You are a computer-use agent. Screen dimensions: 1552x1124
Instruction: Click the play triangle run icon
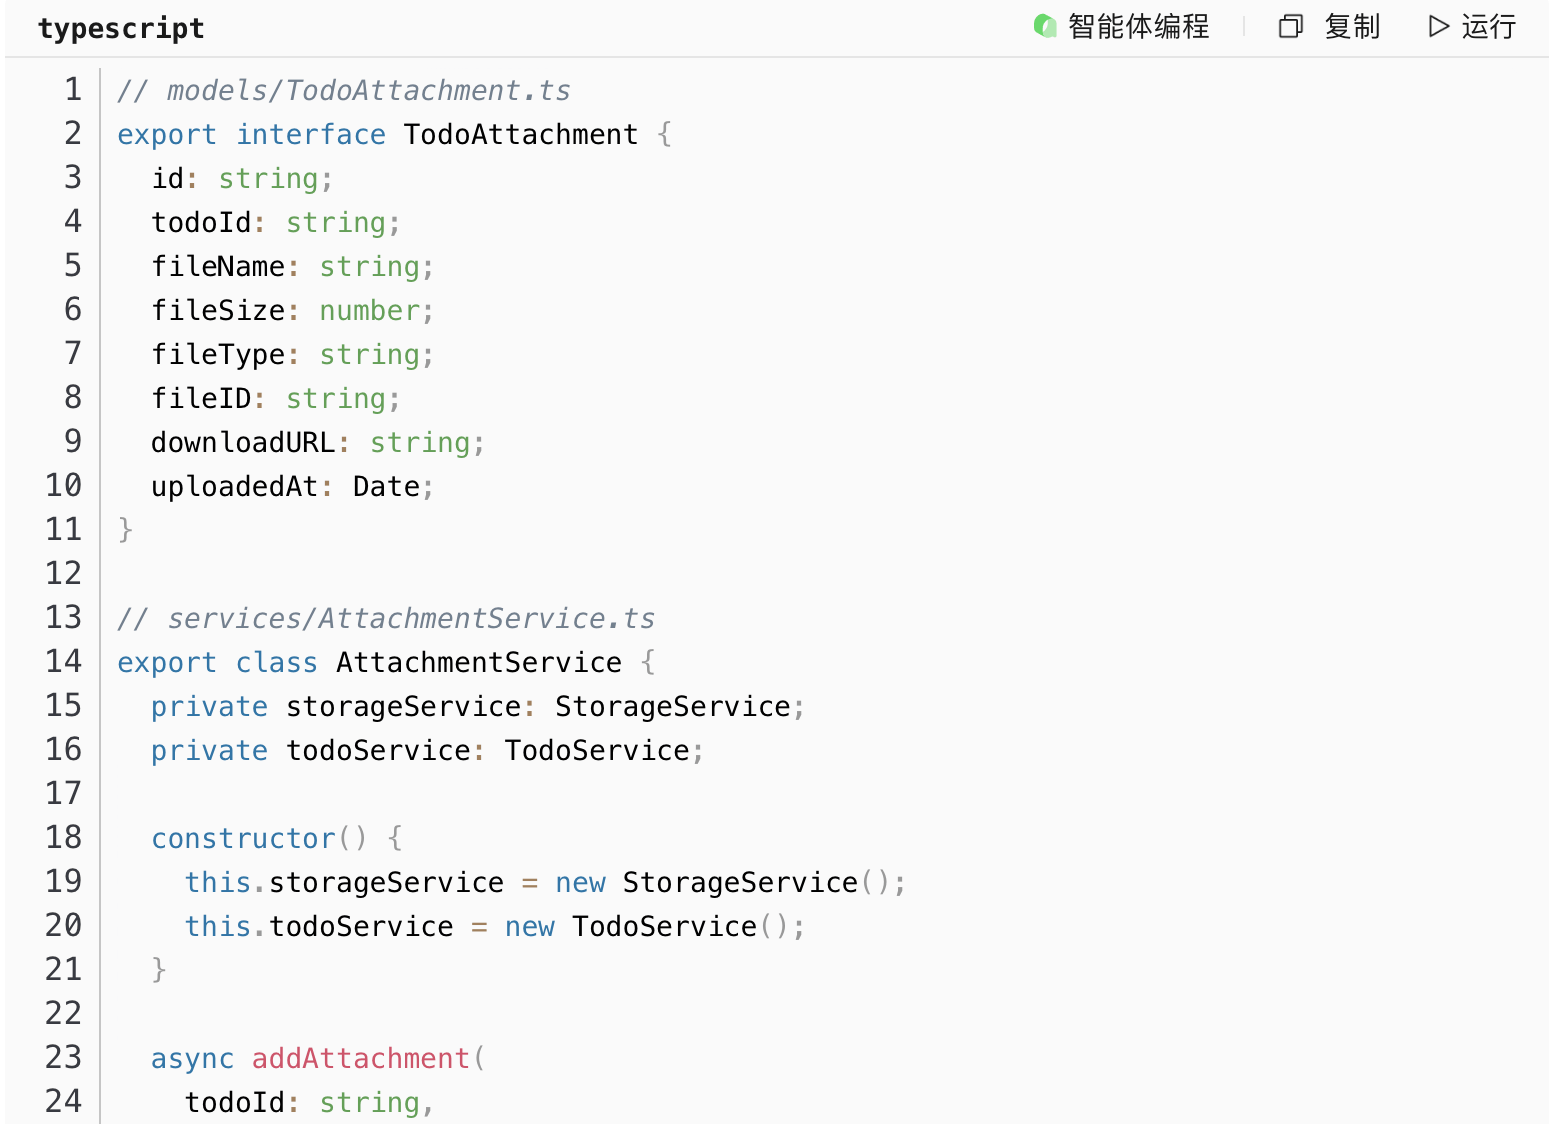1438,26
